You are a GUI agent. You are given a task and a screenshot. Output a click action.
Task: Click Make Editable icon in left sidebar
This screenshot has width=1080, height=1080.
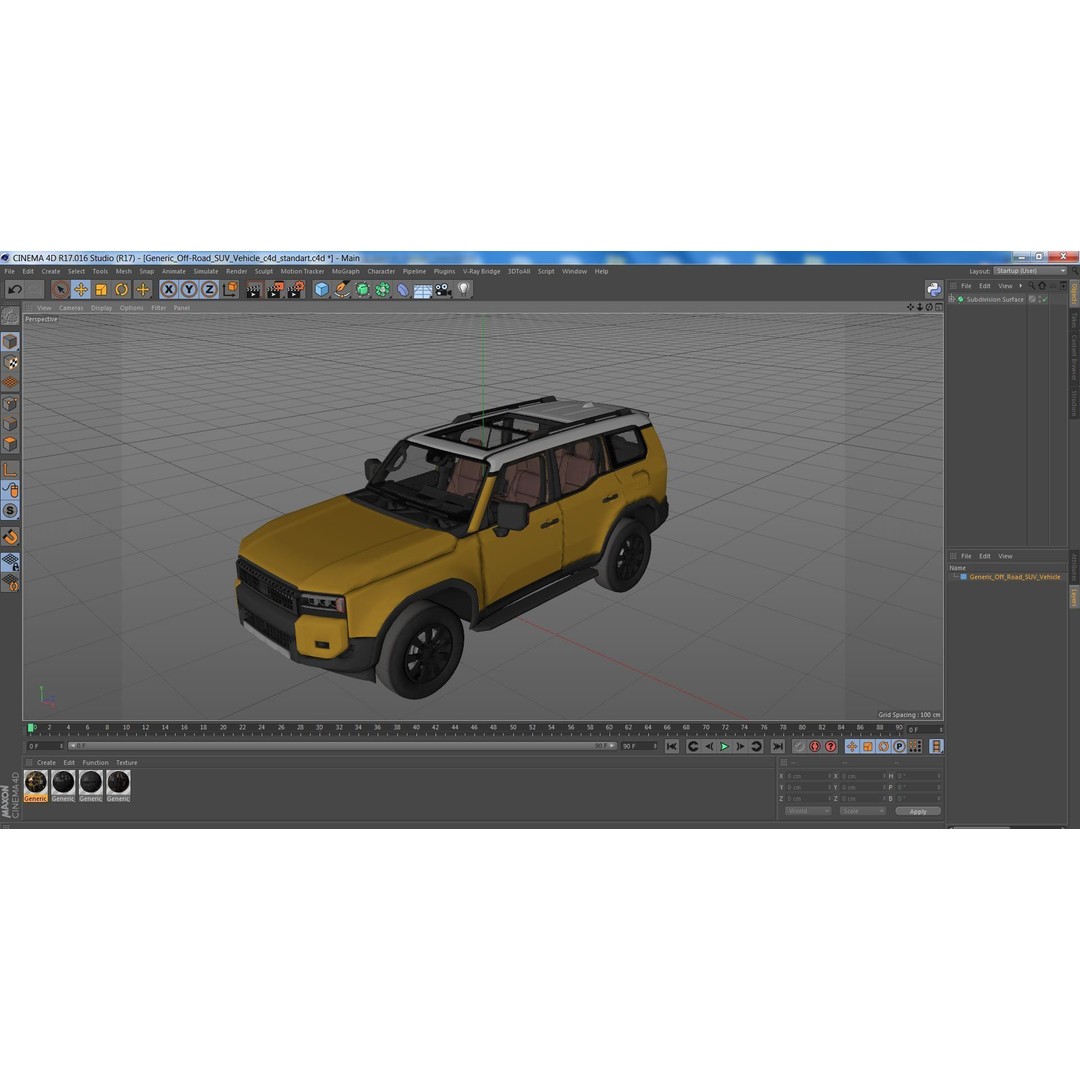pos(10,316)
